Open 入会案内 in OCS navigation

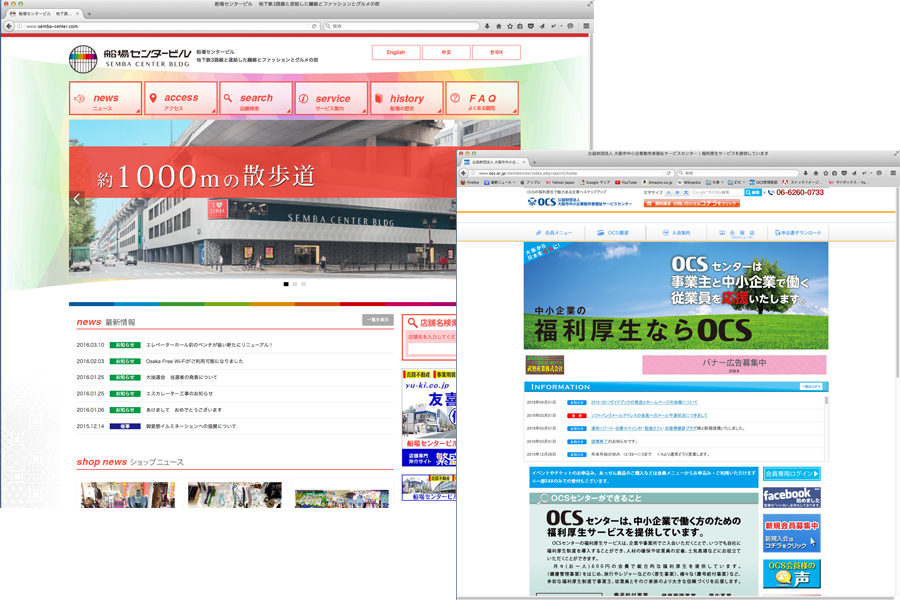point(676,233)
